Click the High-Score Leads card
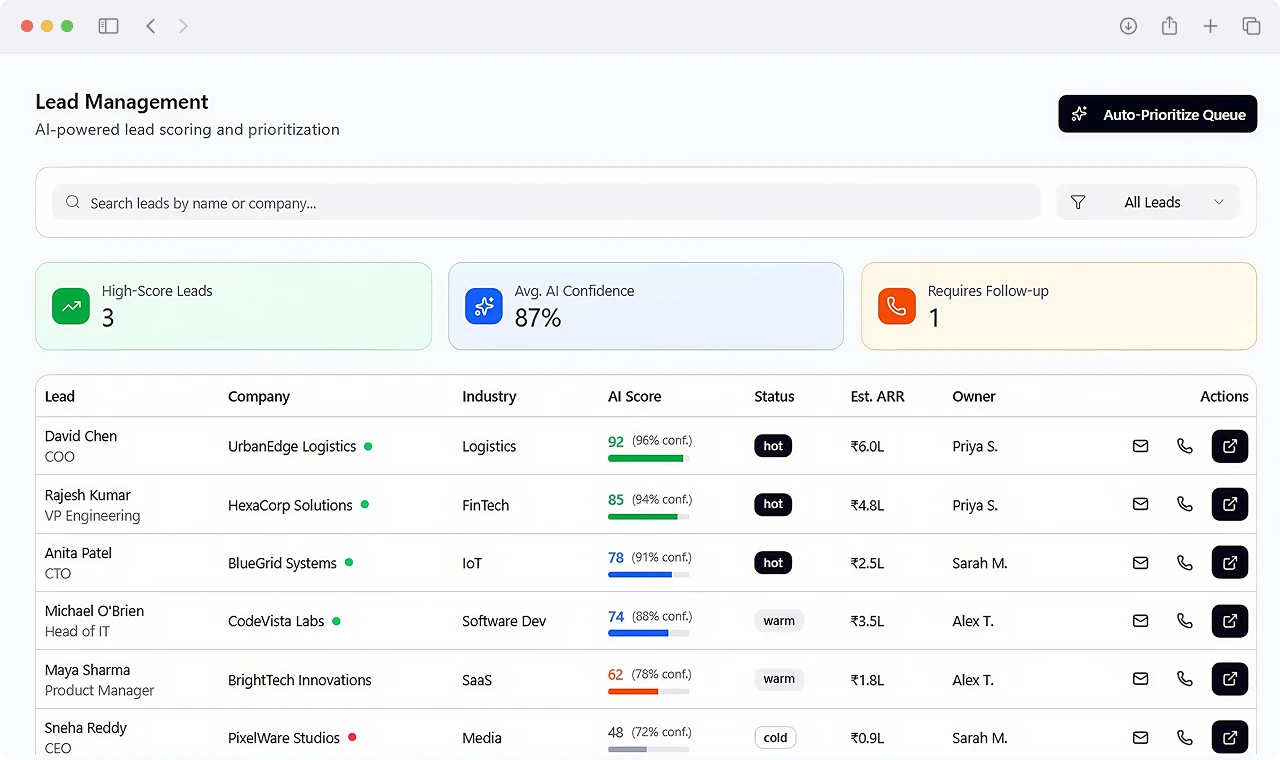The height and width of the screenshot is (760, 1280). [x=233, y=306]
